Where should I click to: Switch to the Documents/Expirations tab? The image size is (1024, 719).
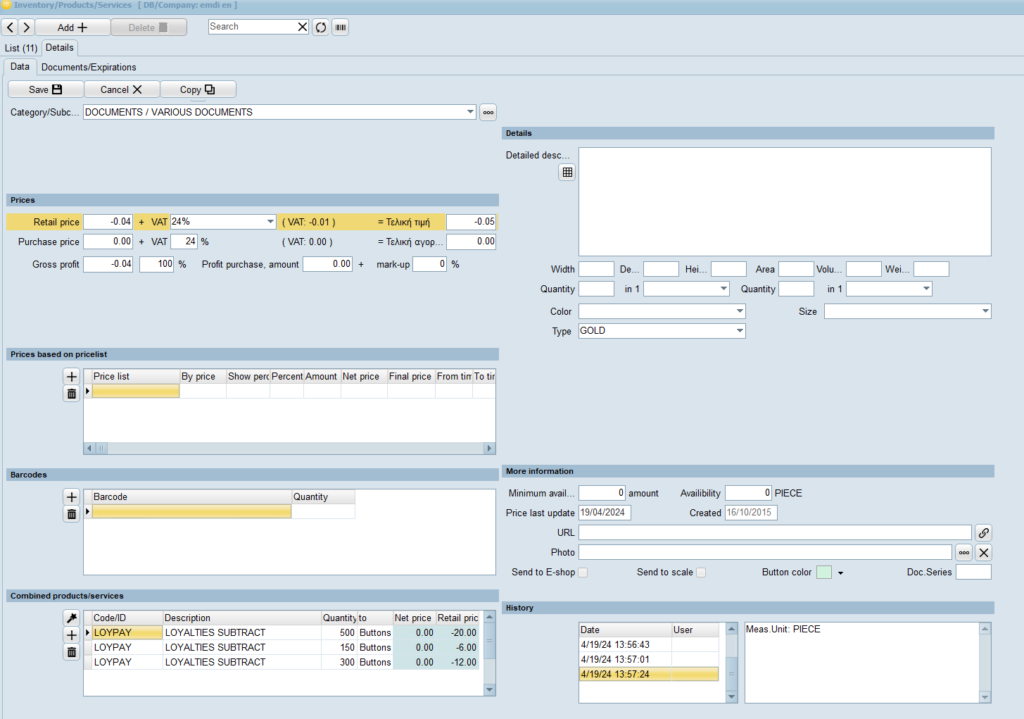89,67
